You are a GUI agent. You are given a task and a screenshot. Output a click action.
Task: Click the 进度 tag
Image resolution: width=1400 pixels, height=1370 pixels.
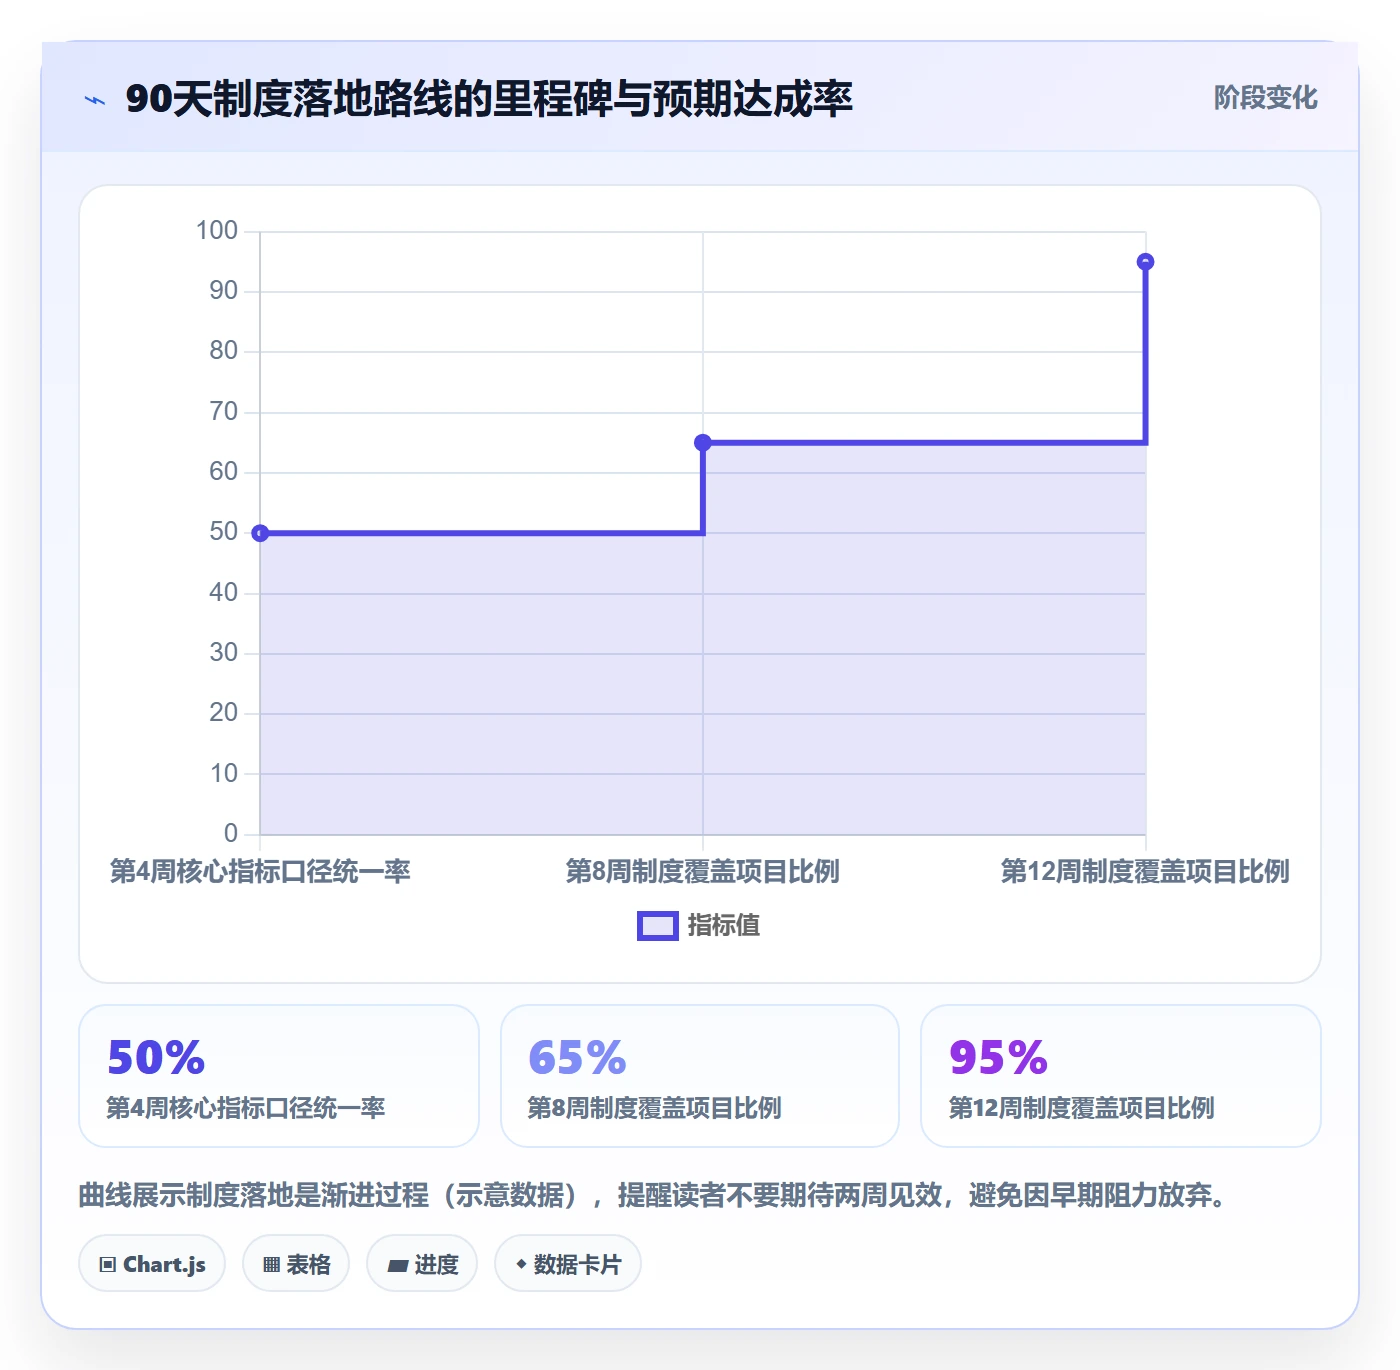click(x=422, y=1264)
